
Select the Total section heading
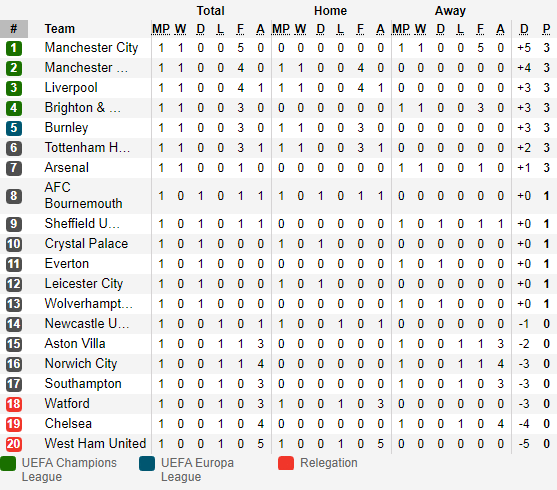pos(211,11)
